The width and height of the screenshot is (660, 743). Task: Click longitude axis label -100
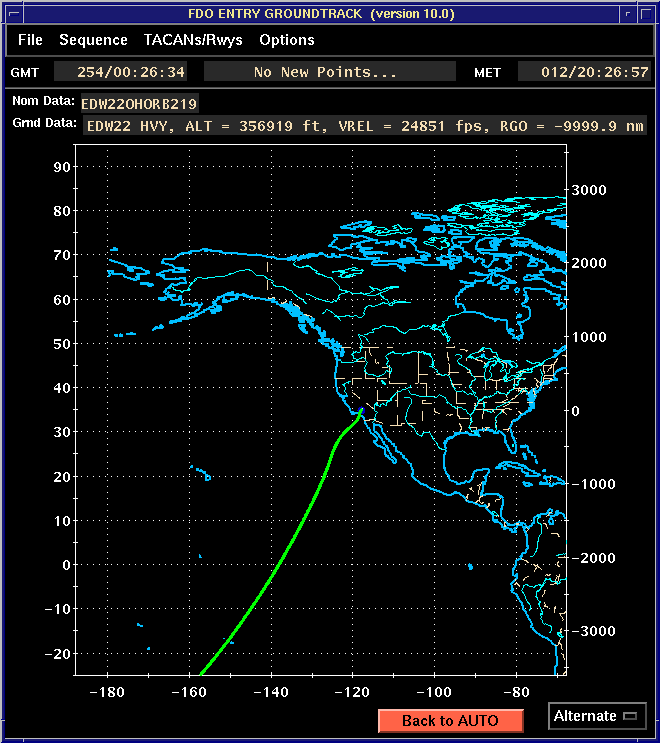coord(434,692)
